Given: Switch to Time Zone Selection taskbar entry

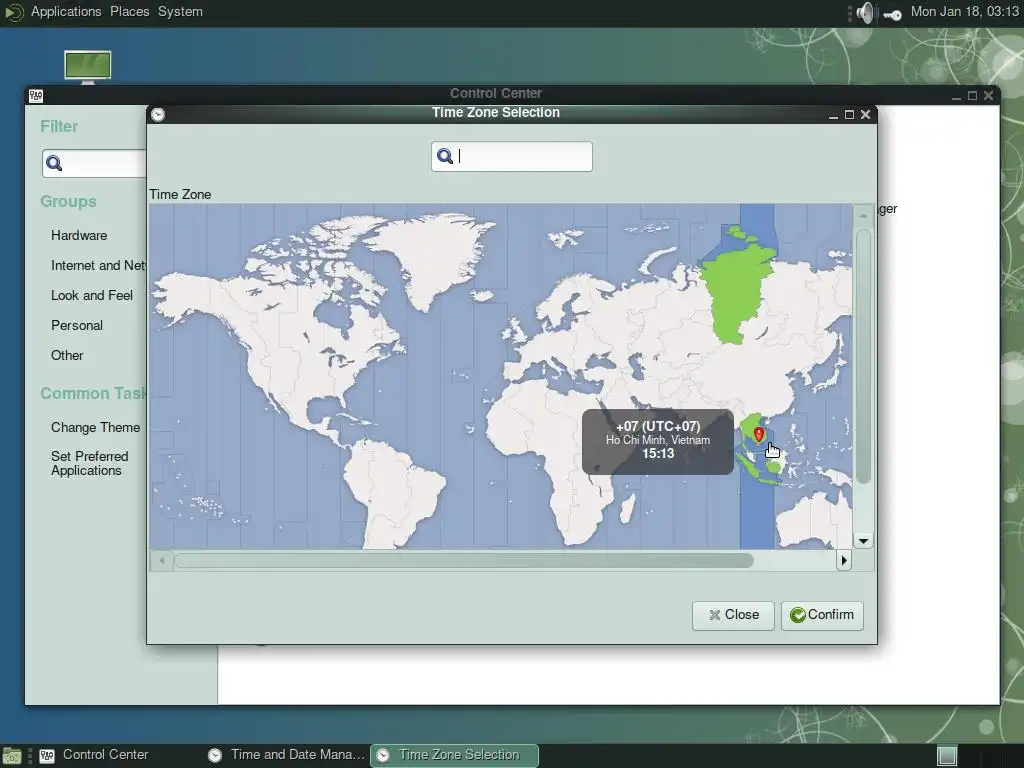Looking at the screenshot, I should [455, 755].
